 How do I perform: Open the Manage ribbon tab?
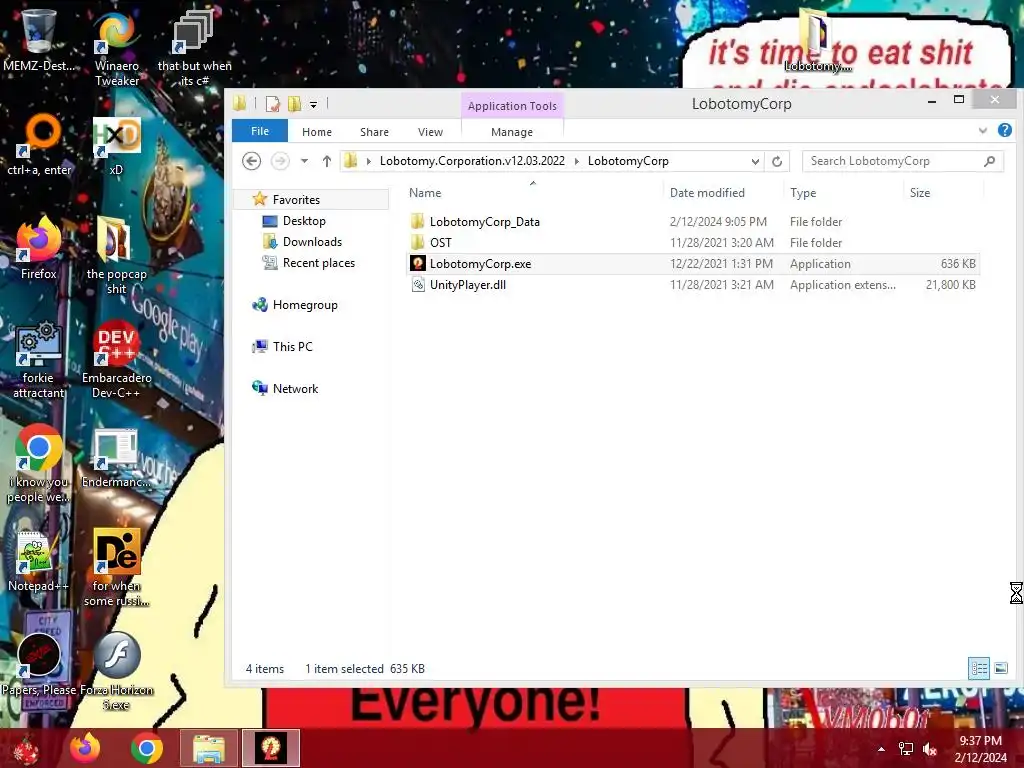512,132
